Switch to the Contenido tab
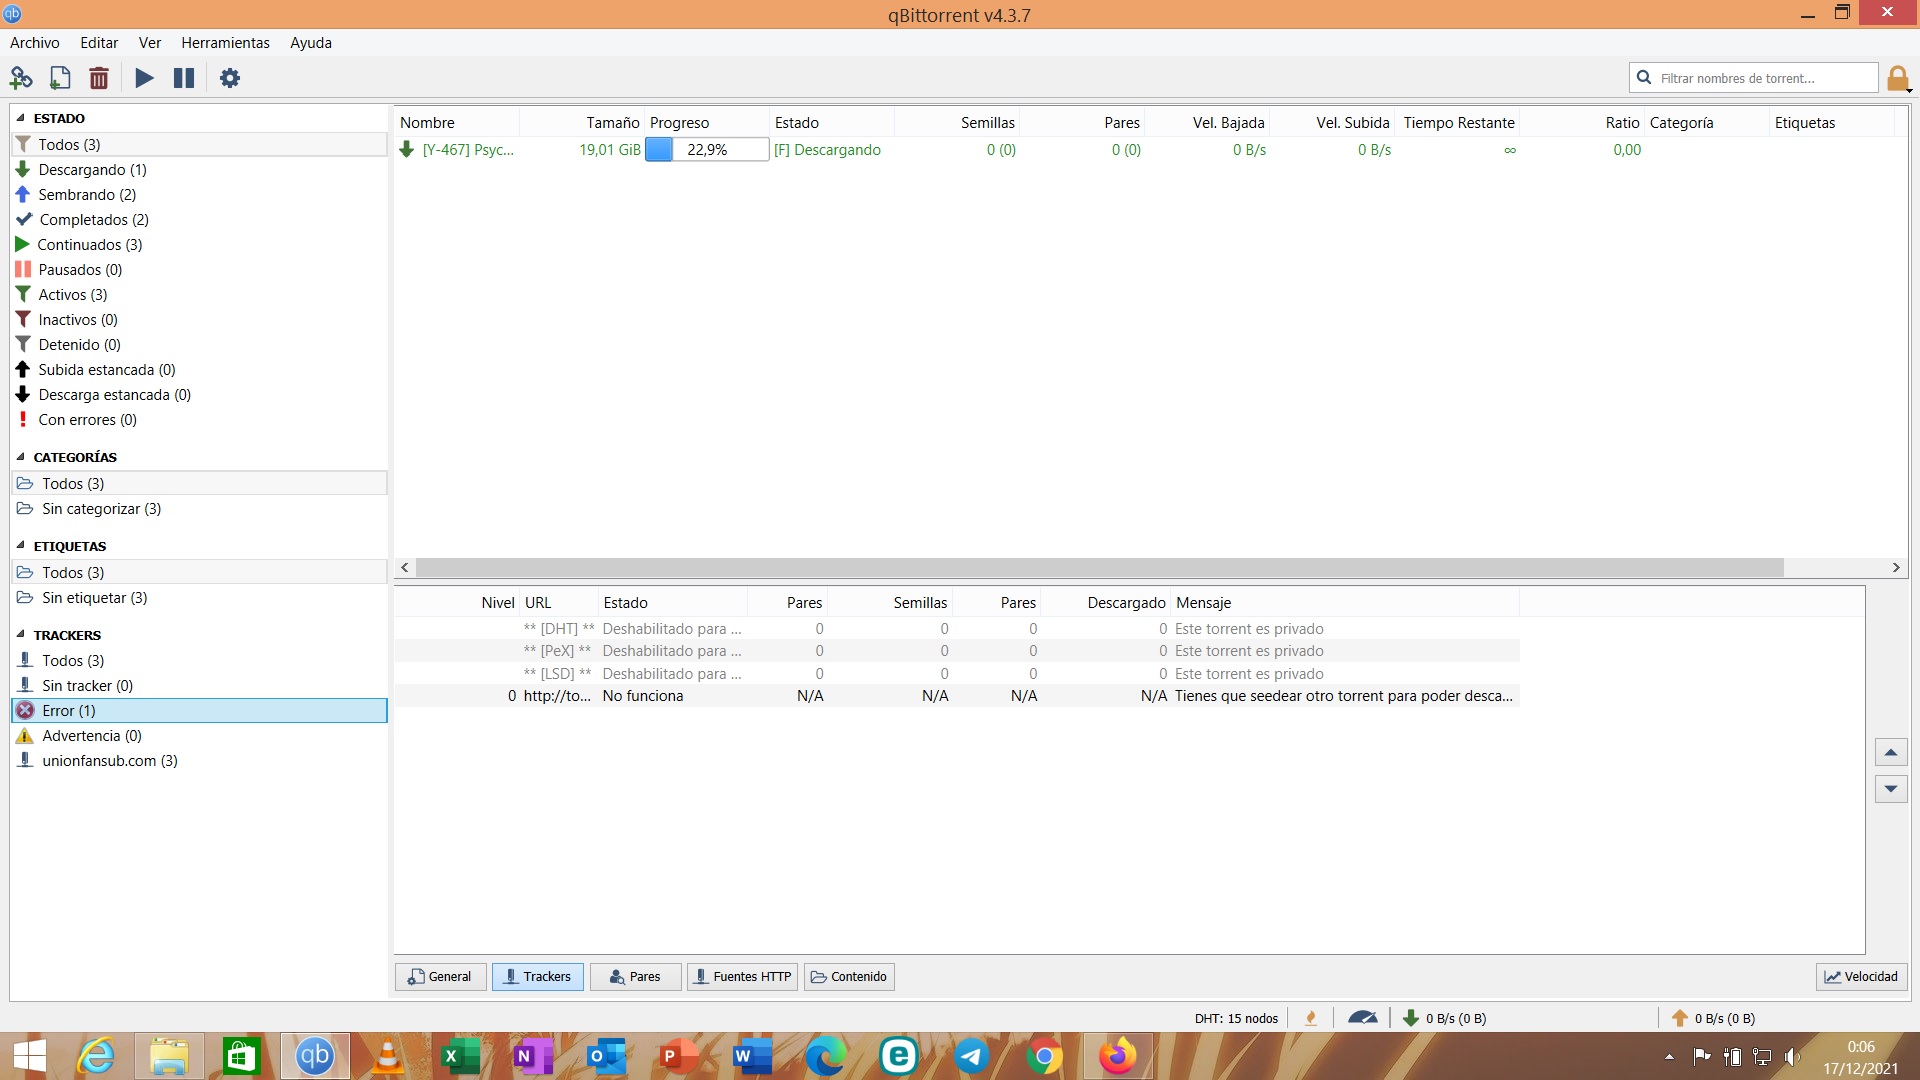The height and width of the screenshot is (1080, 1920). 849,977
